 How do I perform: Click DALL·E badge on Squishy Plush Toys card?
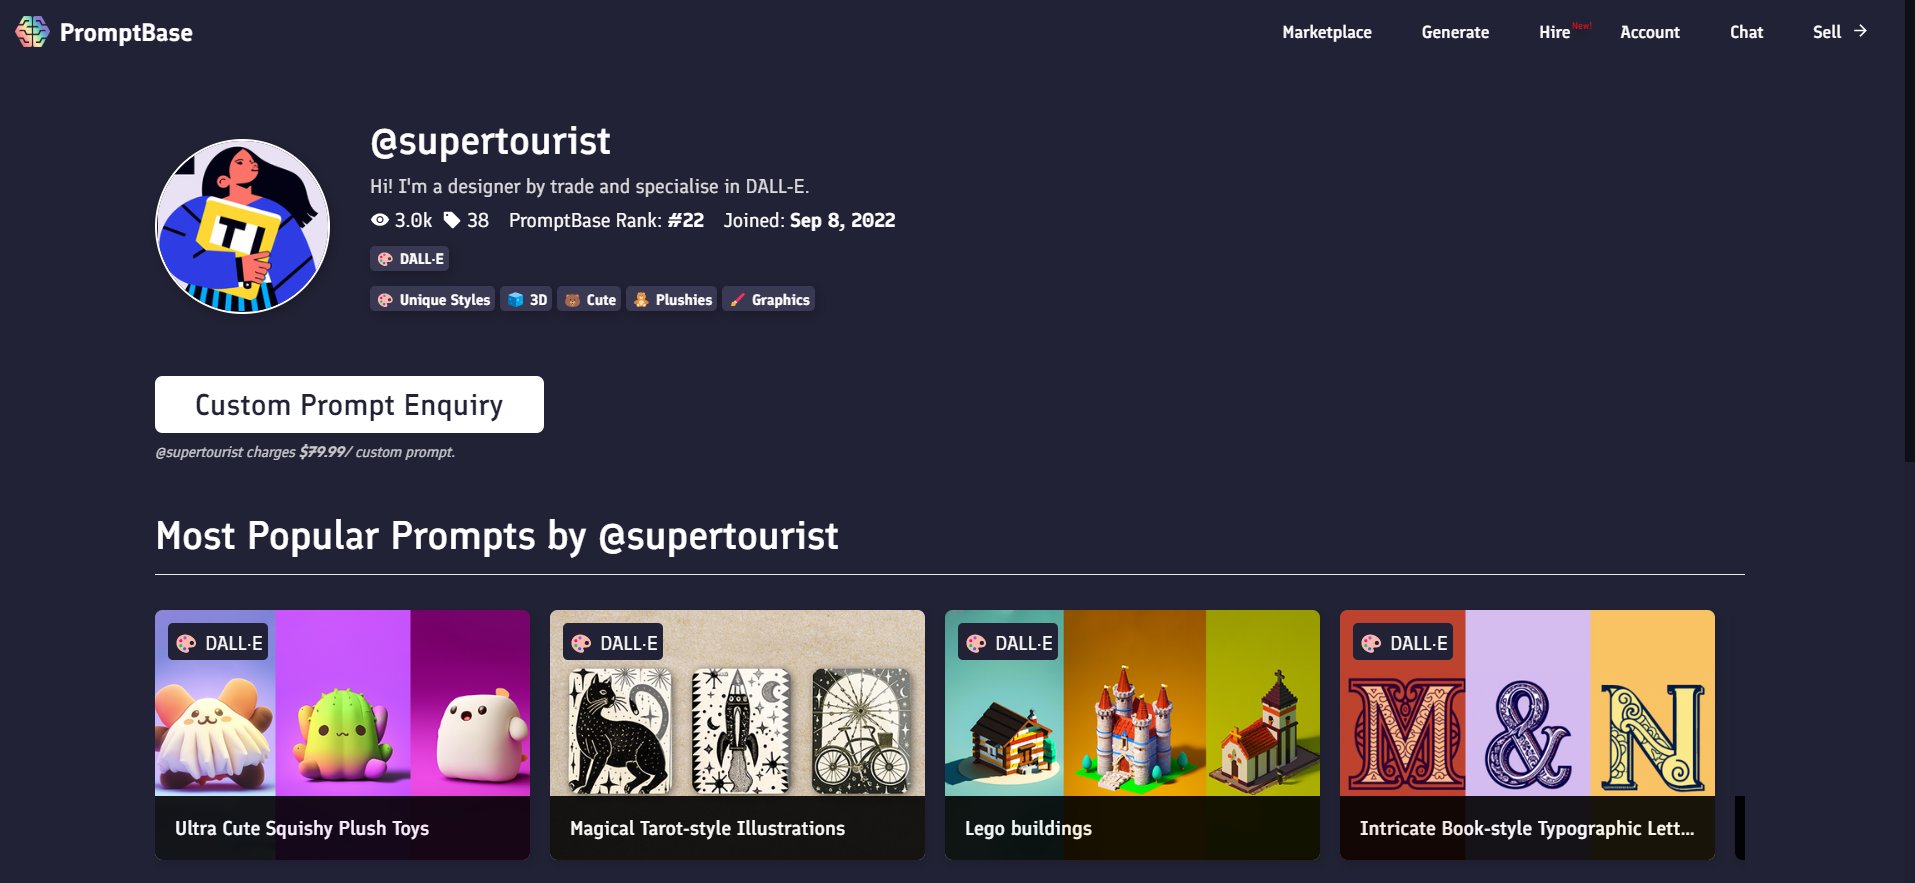(218, 643)
